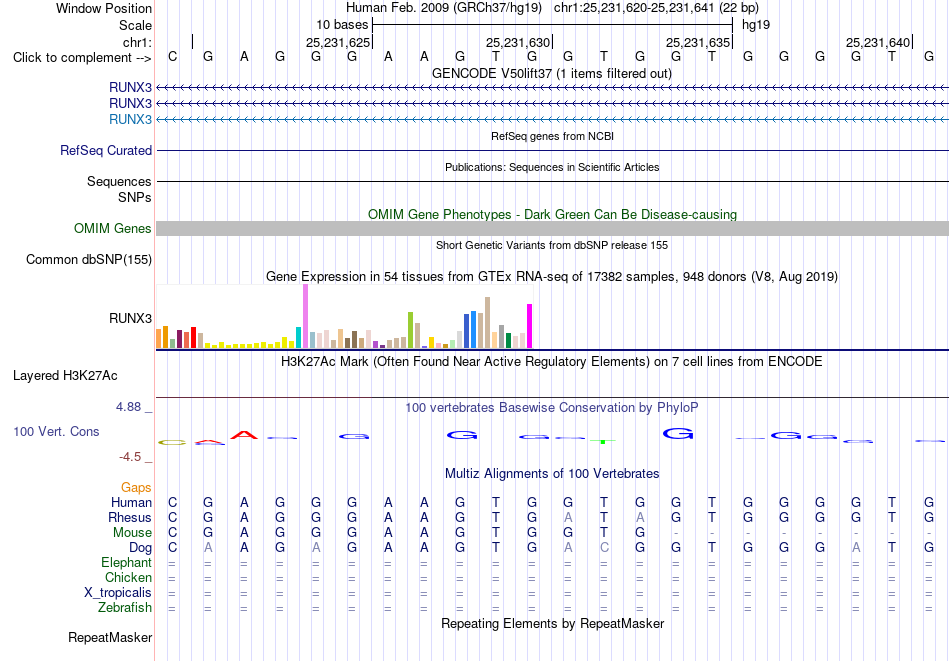Click the chr1:25,231,620-25,231,641 position text
Screen dimensions: 950x661
pos(656,8)
